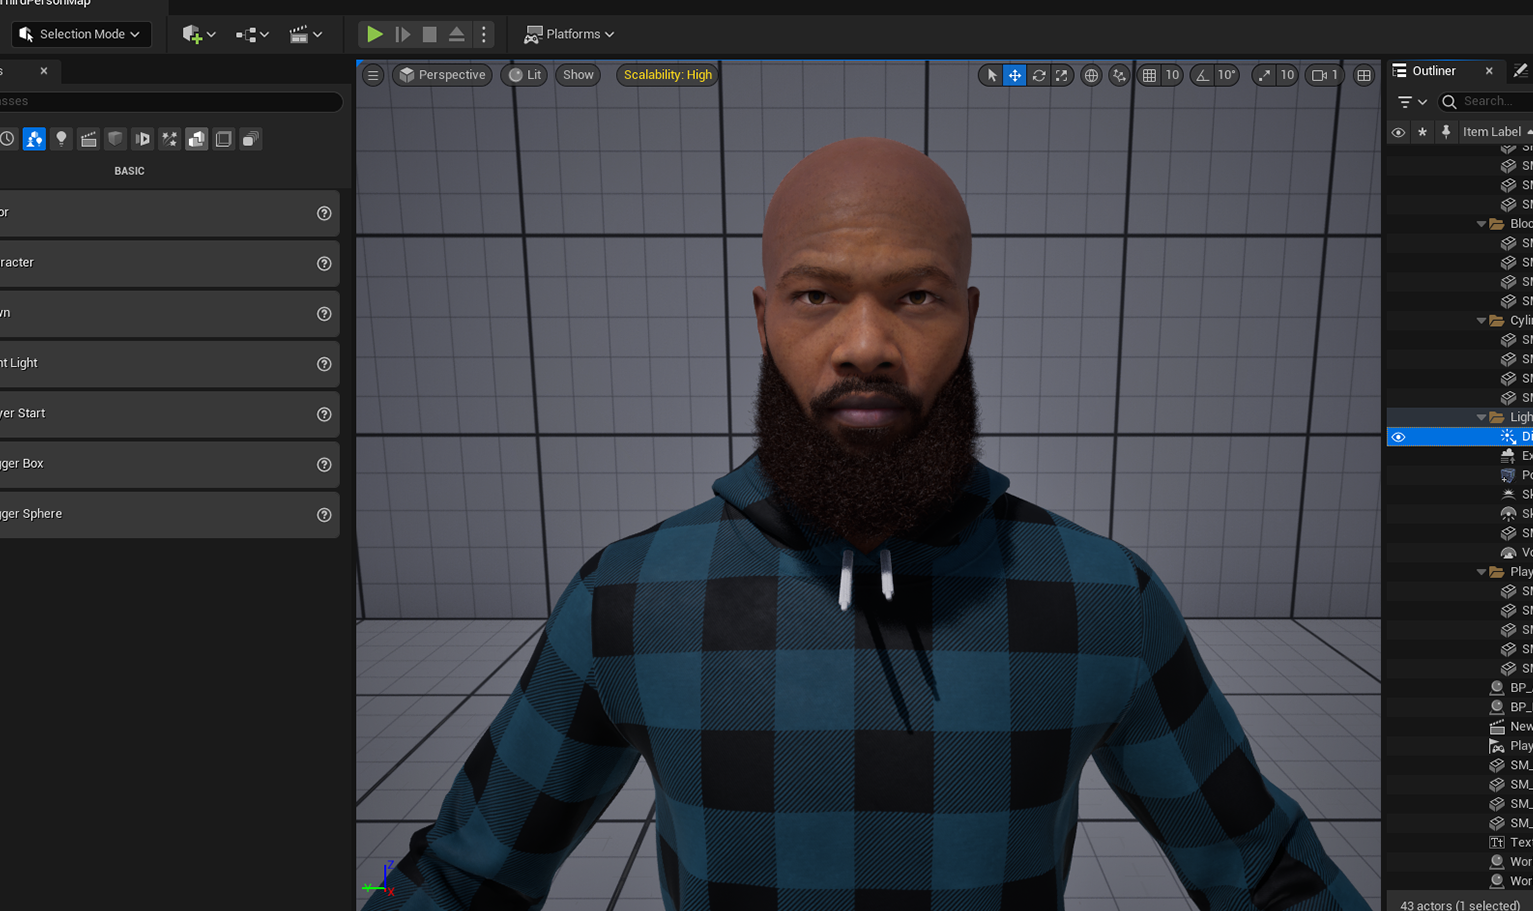
Task: Open the Blueprints dropdown in main toolbar
Action: pyautogui.click(x=252, y=34)
